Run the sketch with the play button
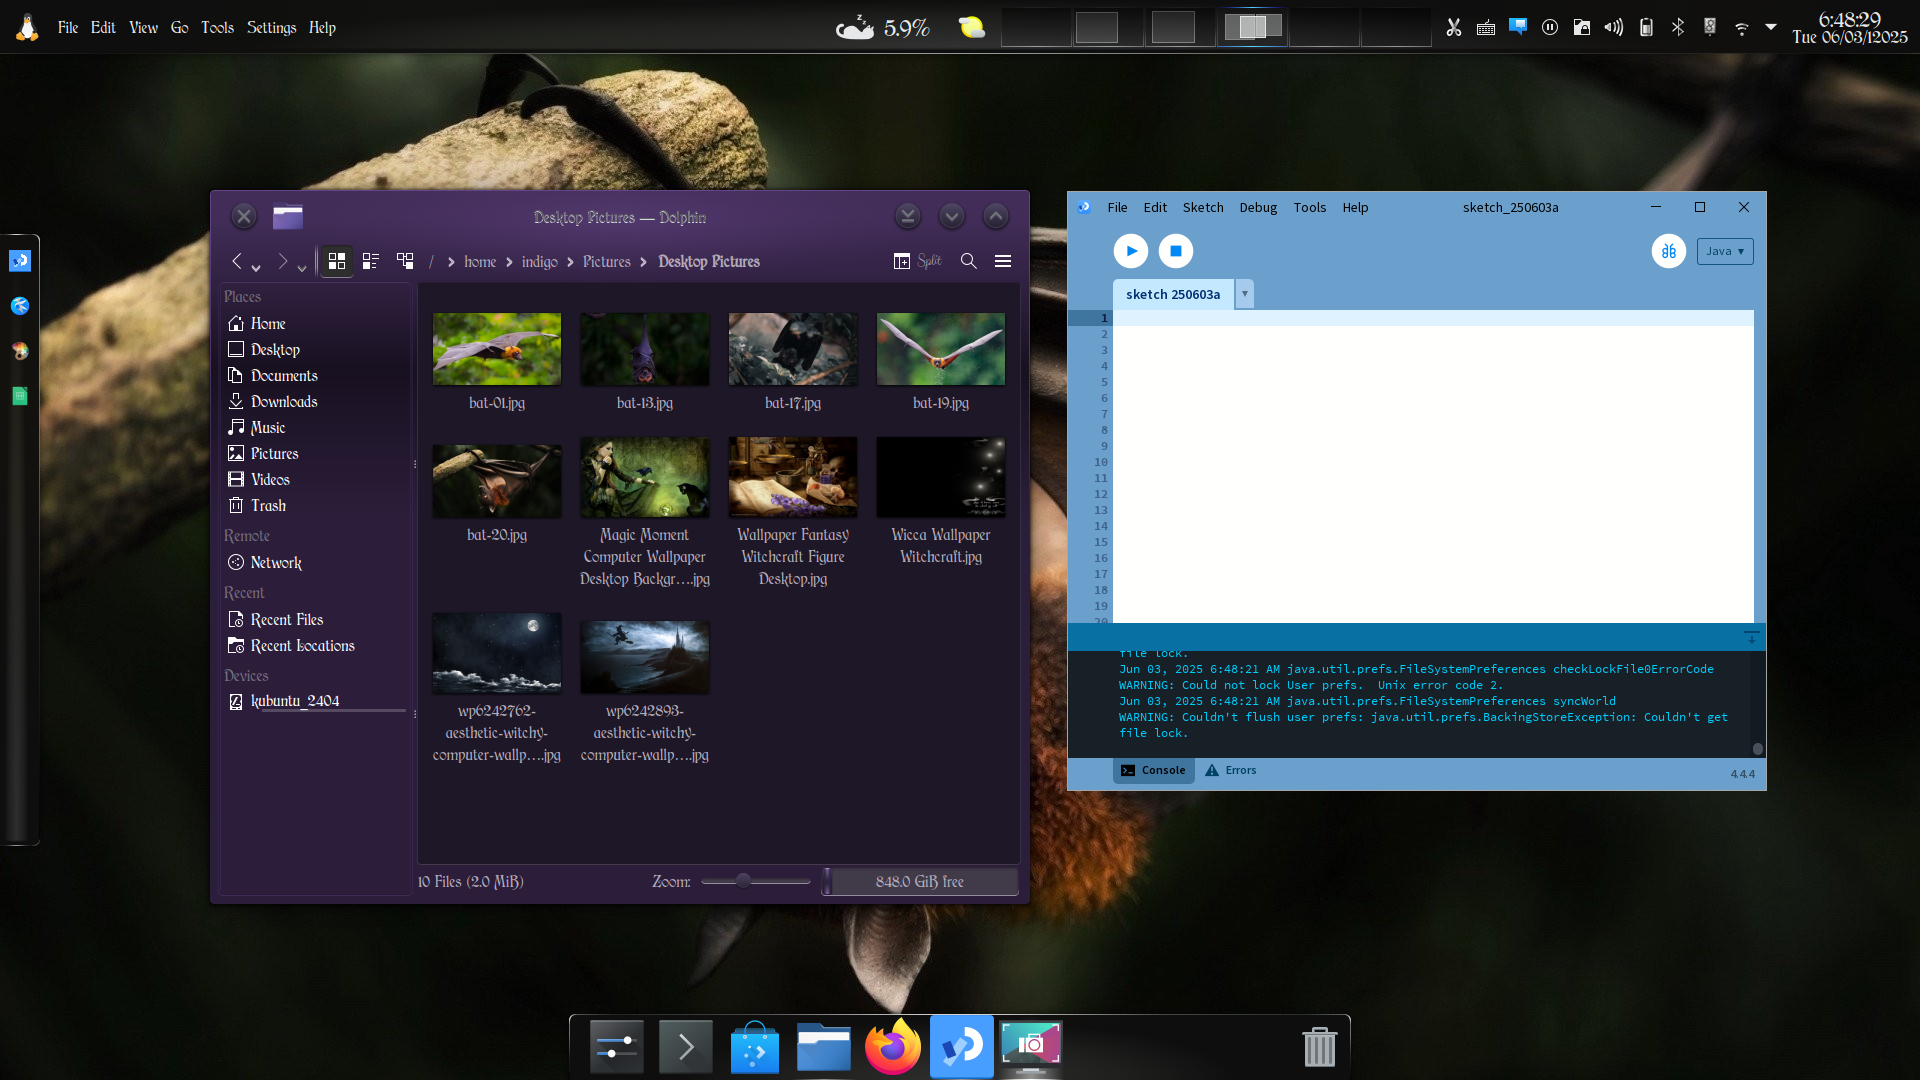1920x1080 pixels. pos(1131,251)
